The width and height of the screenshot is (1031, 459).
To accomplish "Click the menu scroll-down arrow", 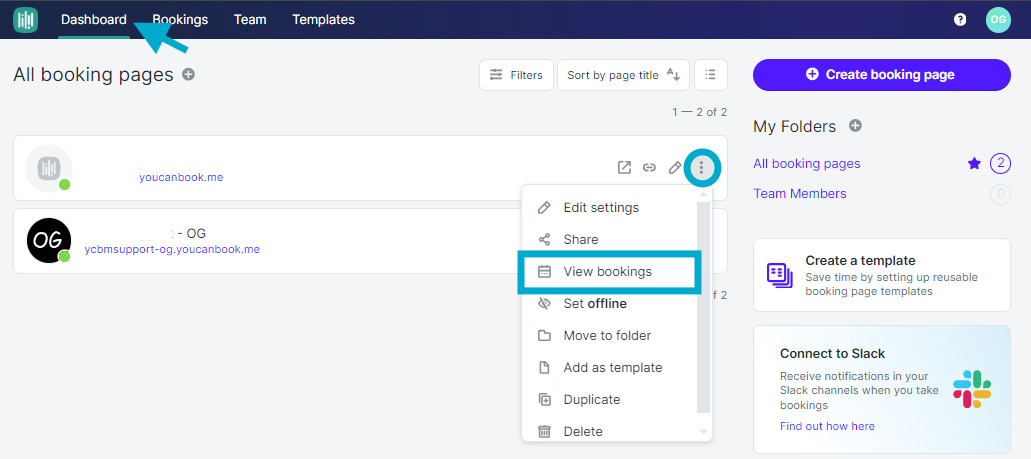I will click(704, 432).
